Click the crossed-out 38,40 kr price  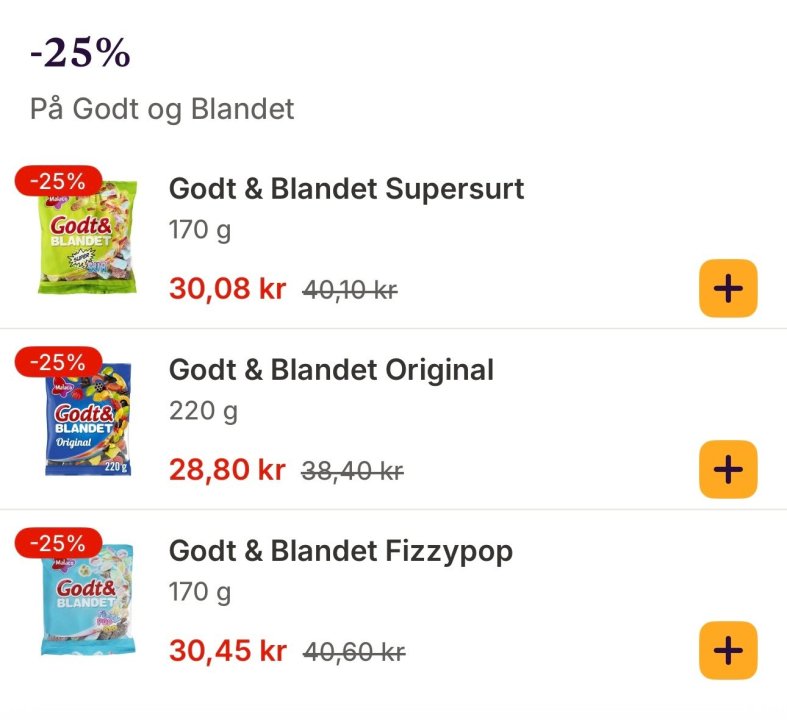[x=352, y=472]
